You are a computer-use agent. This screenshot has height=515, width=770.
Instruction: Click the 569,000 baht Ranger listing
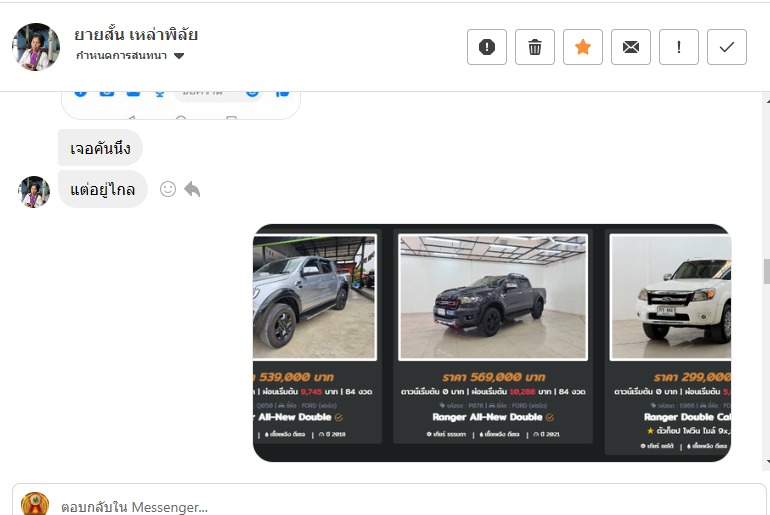click(x=492, y=340)
